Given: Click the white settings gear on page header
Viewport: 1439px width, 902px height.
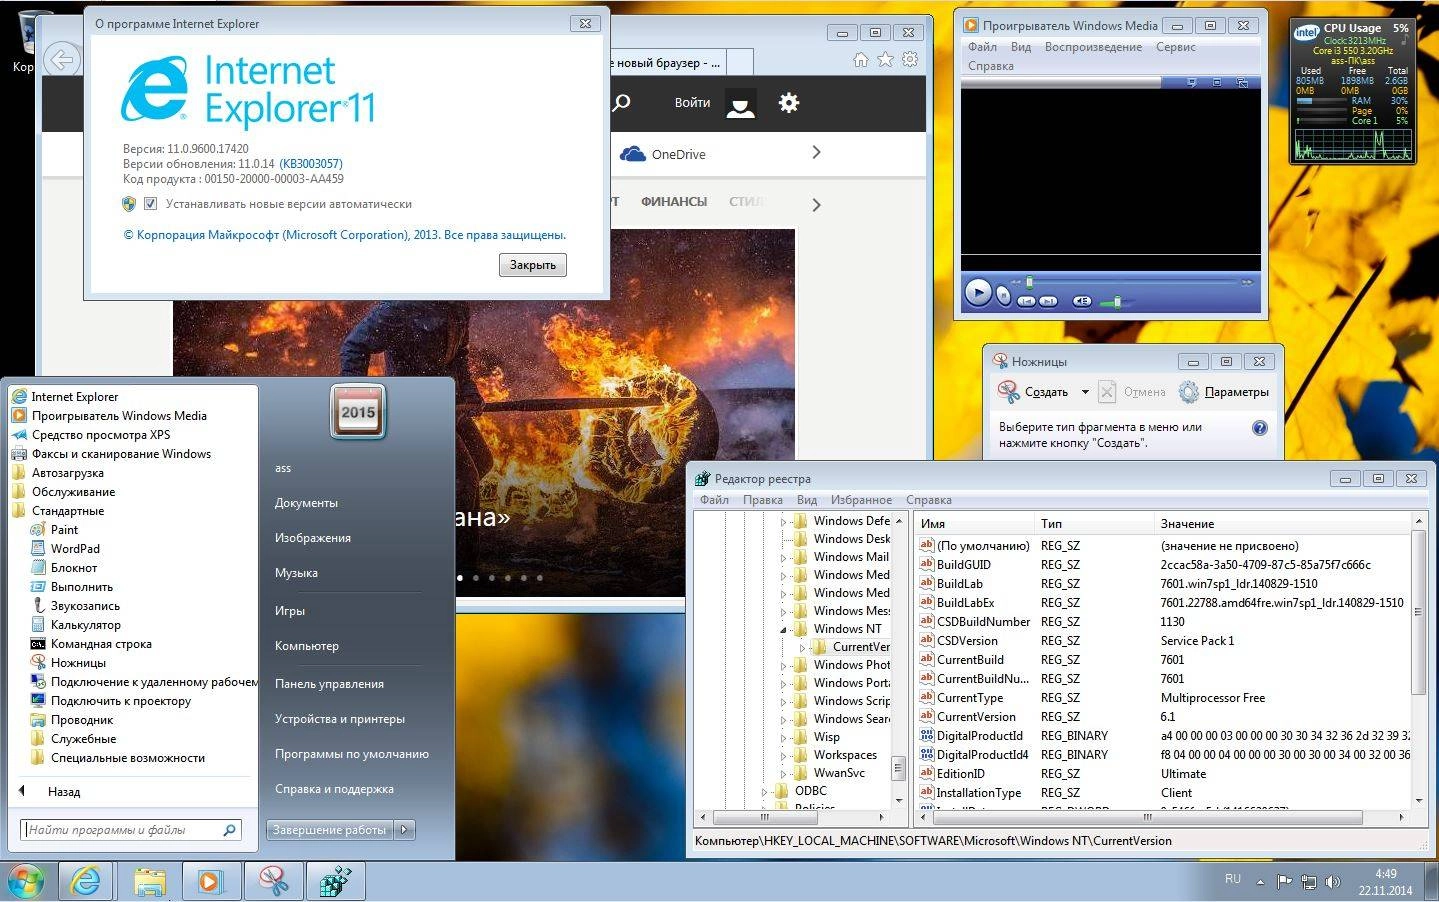Looking at the screenshot, I should (789, 103).
